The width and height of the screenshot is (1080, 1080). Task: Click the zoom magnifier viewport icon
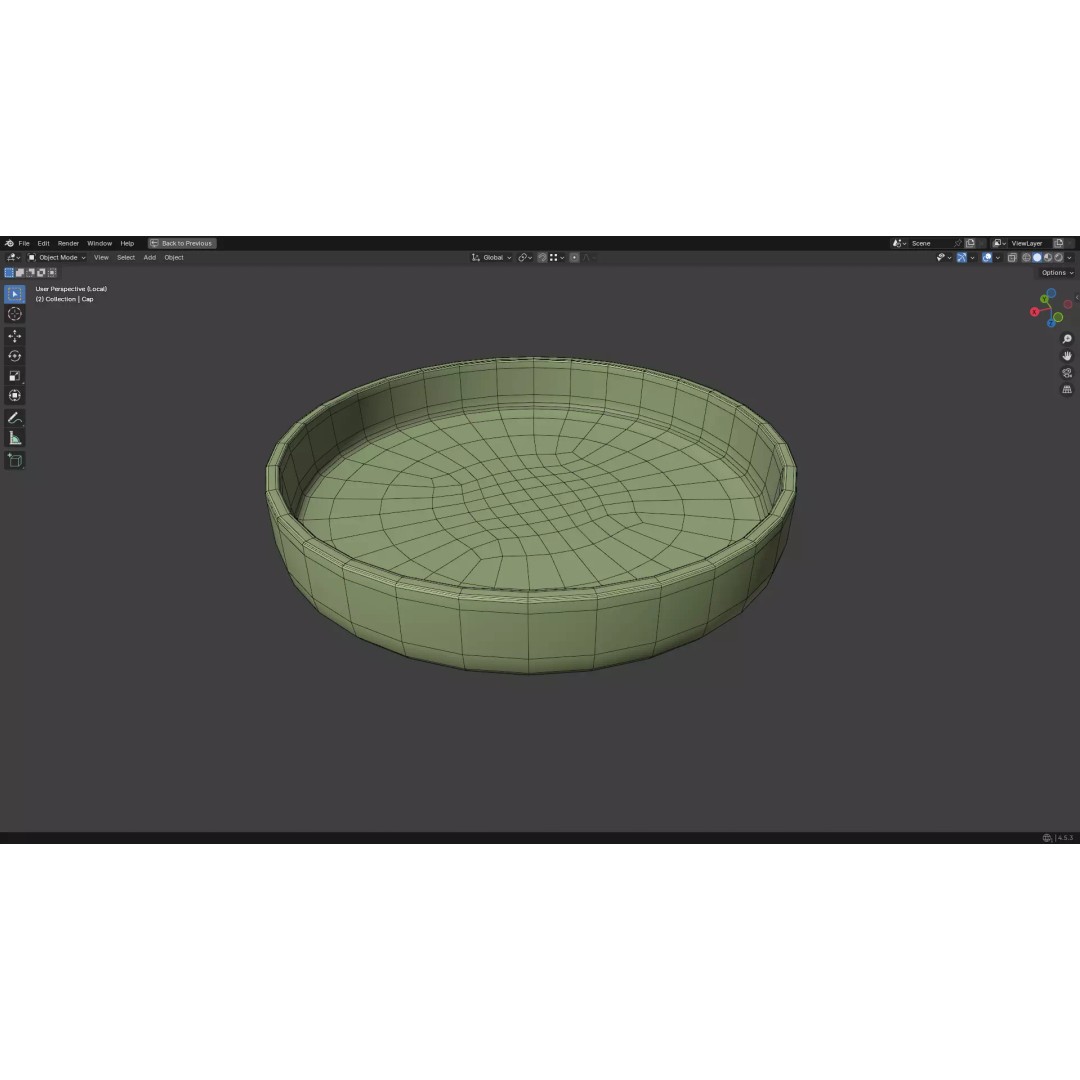pyautogui.click(x=1067, y=339)
